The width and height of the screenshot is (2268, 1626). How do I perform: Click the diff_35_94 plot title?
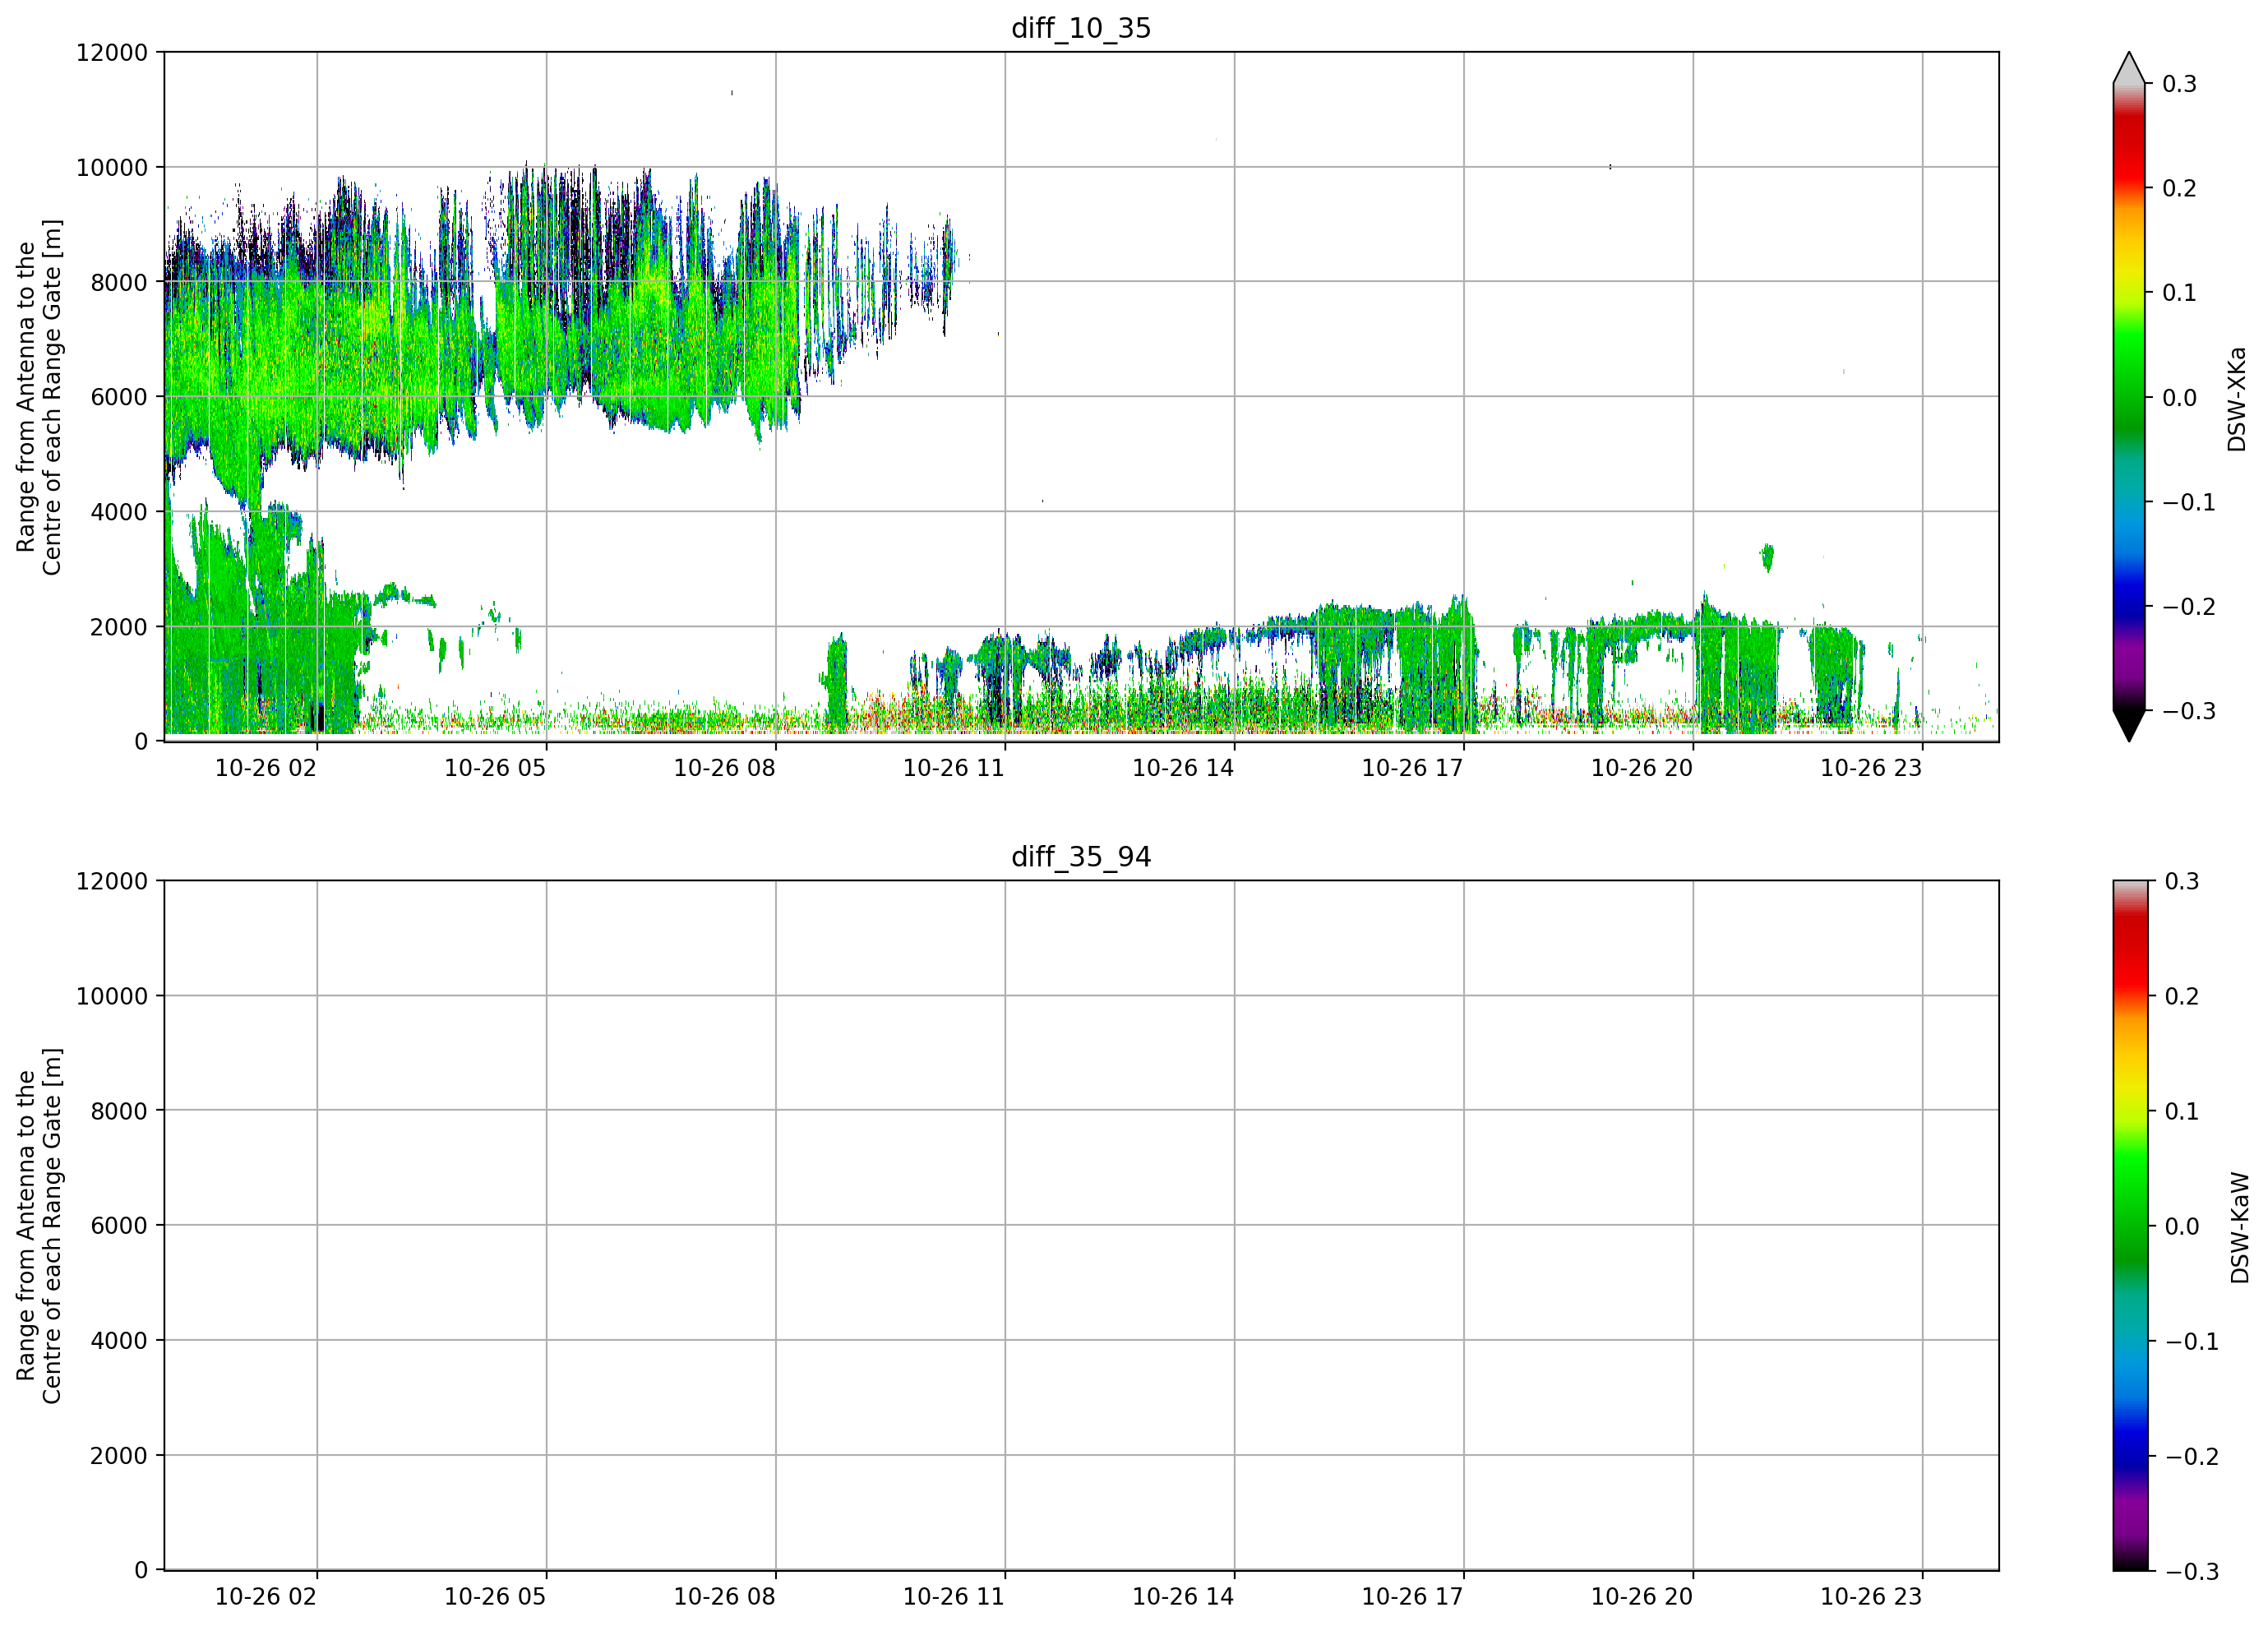(x=1081, y=857)
